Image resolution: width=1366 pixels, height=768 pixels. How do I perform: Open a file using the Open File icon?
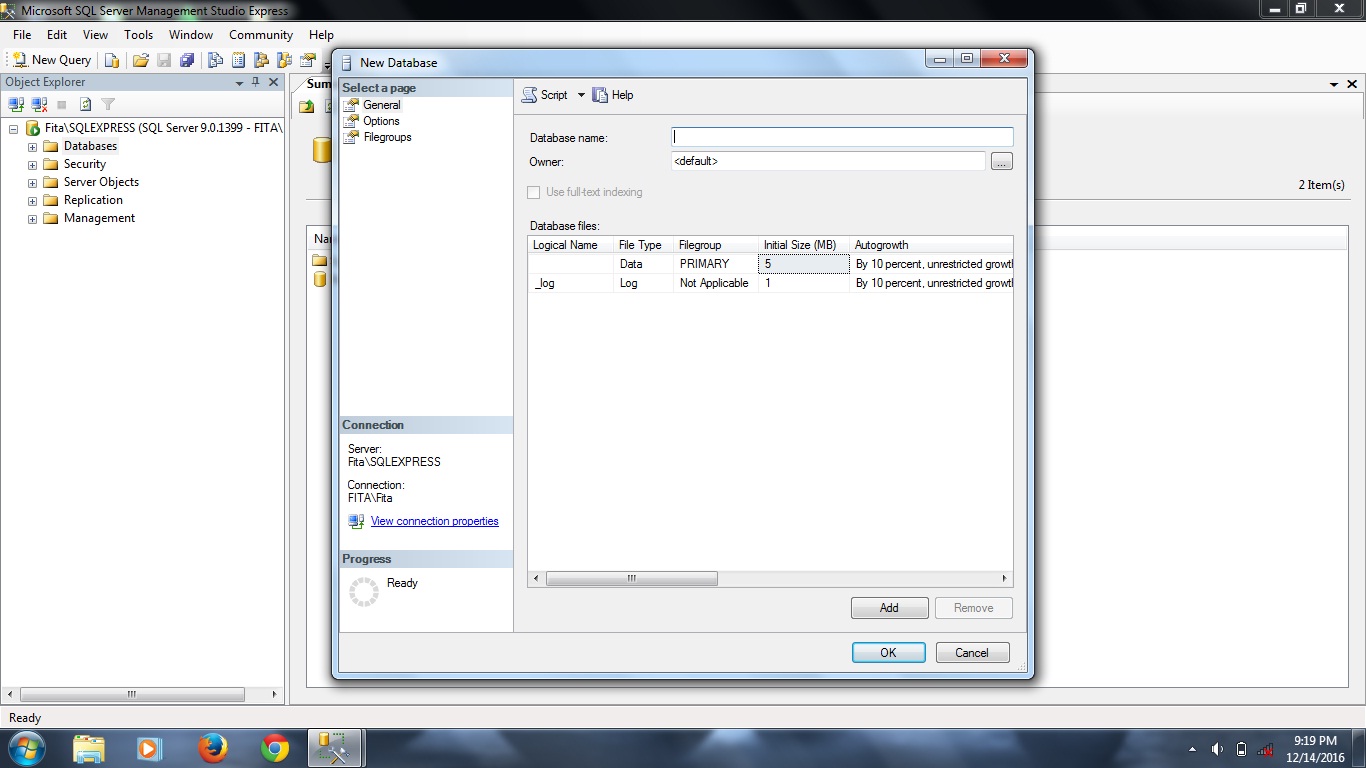click(140, 59)
